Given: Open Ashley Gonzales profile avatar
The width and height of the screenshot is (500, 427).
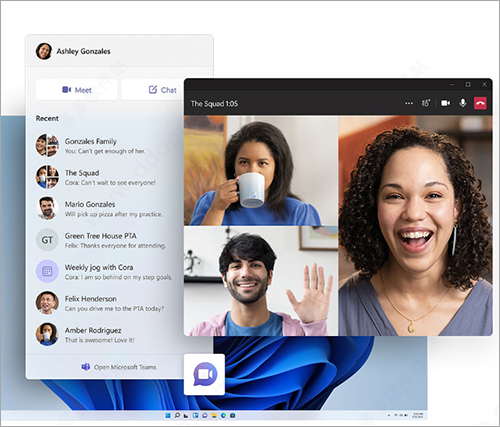Looking at the screenshot, I should (44, 51).
